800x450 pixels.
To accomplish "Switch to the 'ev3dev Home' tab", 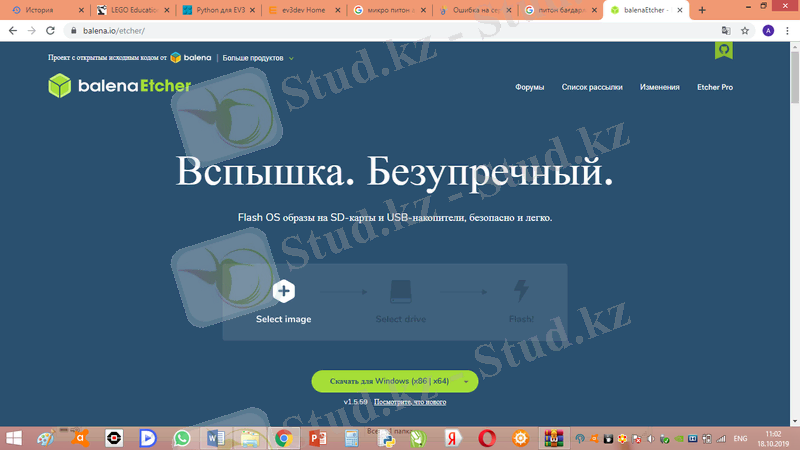I will [x=303, y=10].
